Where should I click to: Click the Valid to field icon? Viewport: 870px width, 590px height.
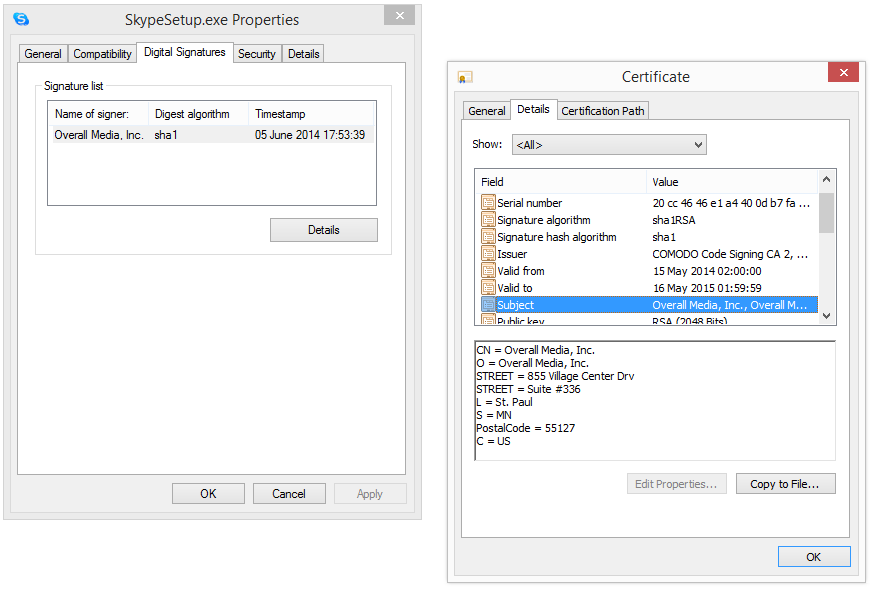point(488,288)
